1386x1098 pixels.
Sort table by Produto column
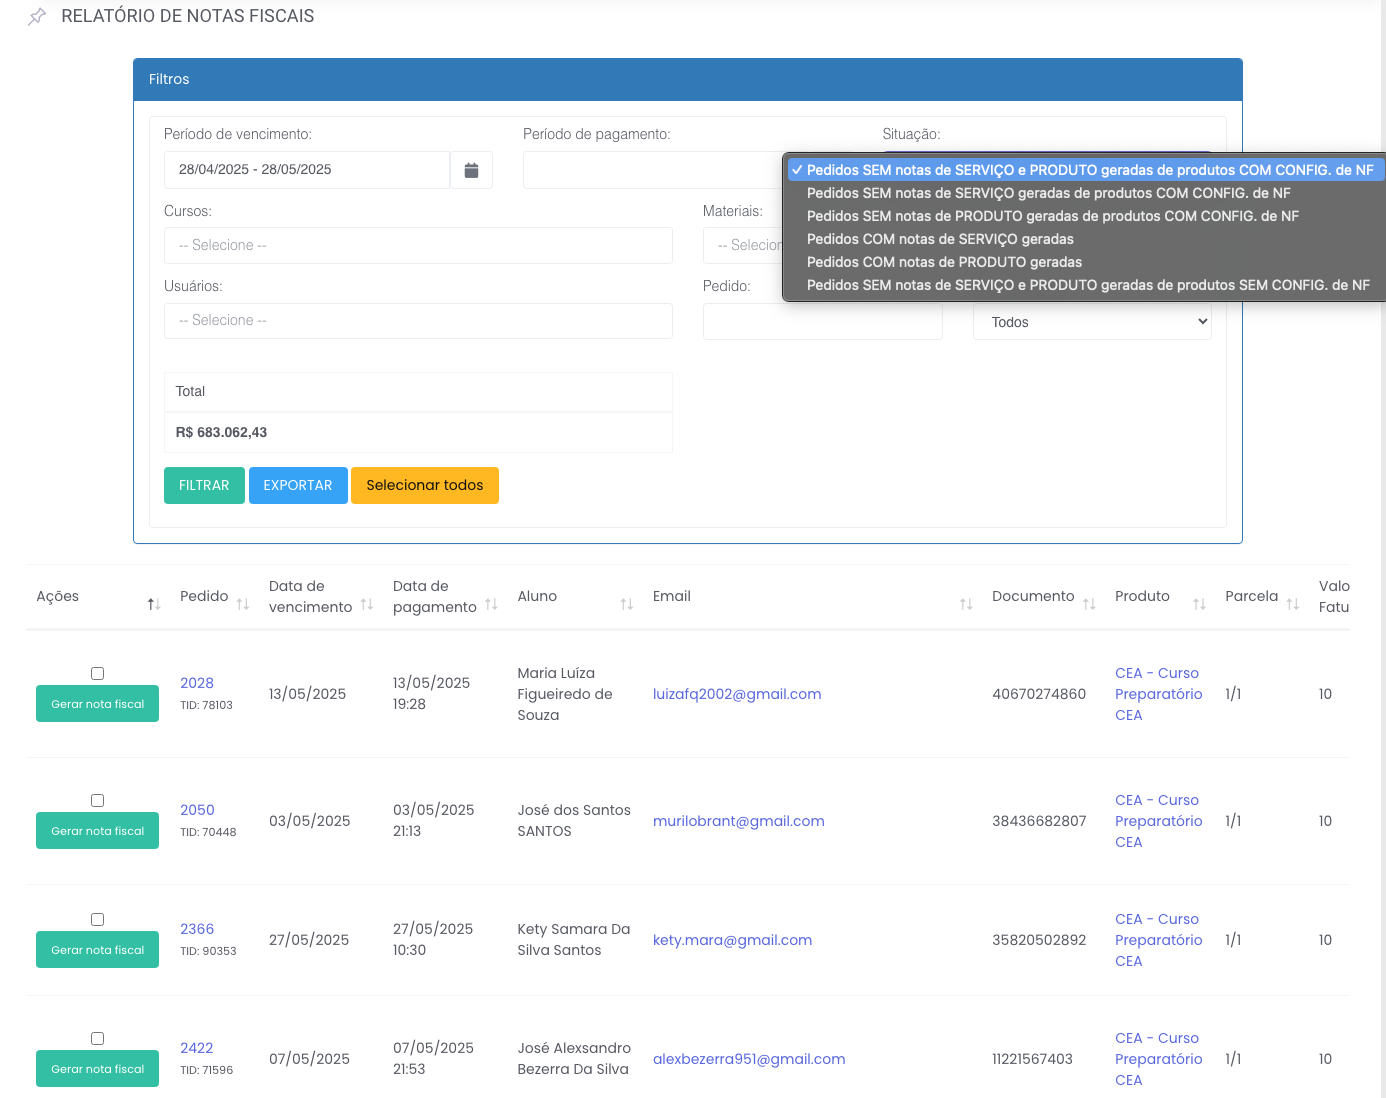1199,603
